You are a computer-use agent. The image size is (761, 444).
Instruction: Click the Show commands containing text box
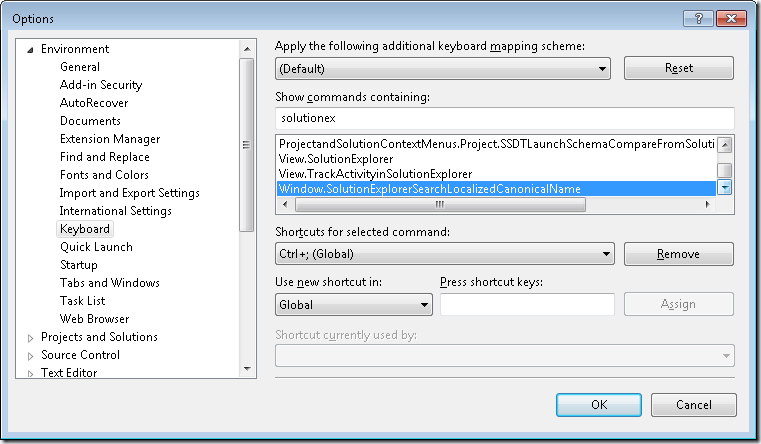(505, 118)
